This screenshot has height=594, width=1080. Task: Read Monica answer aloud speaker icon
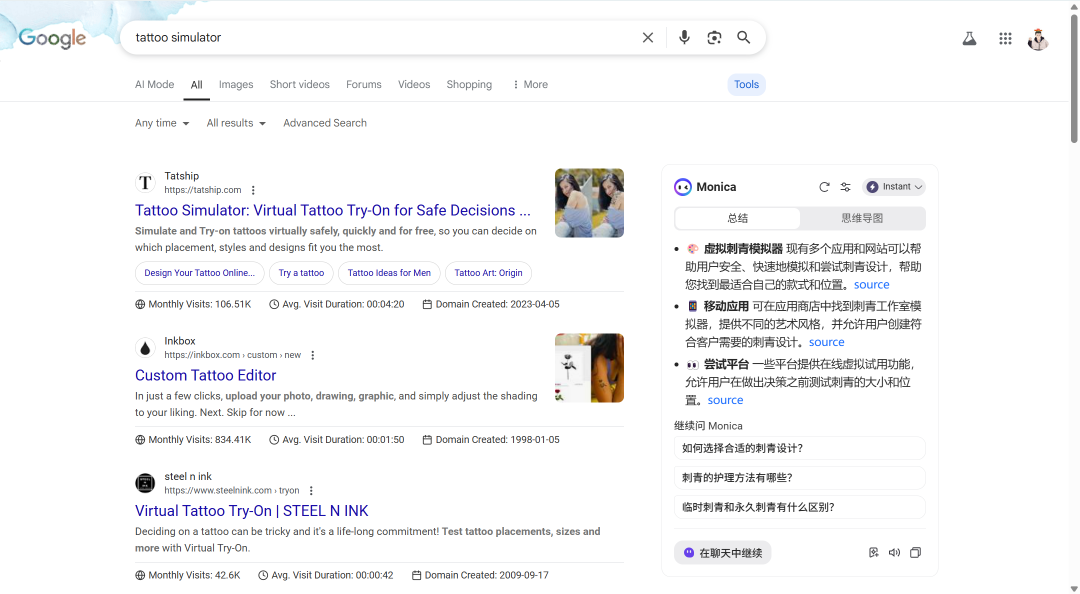tap(895, 553)
